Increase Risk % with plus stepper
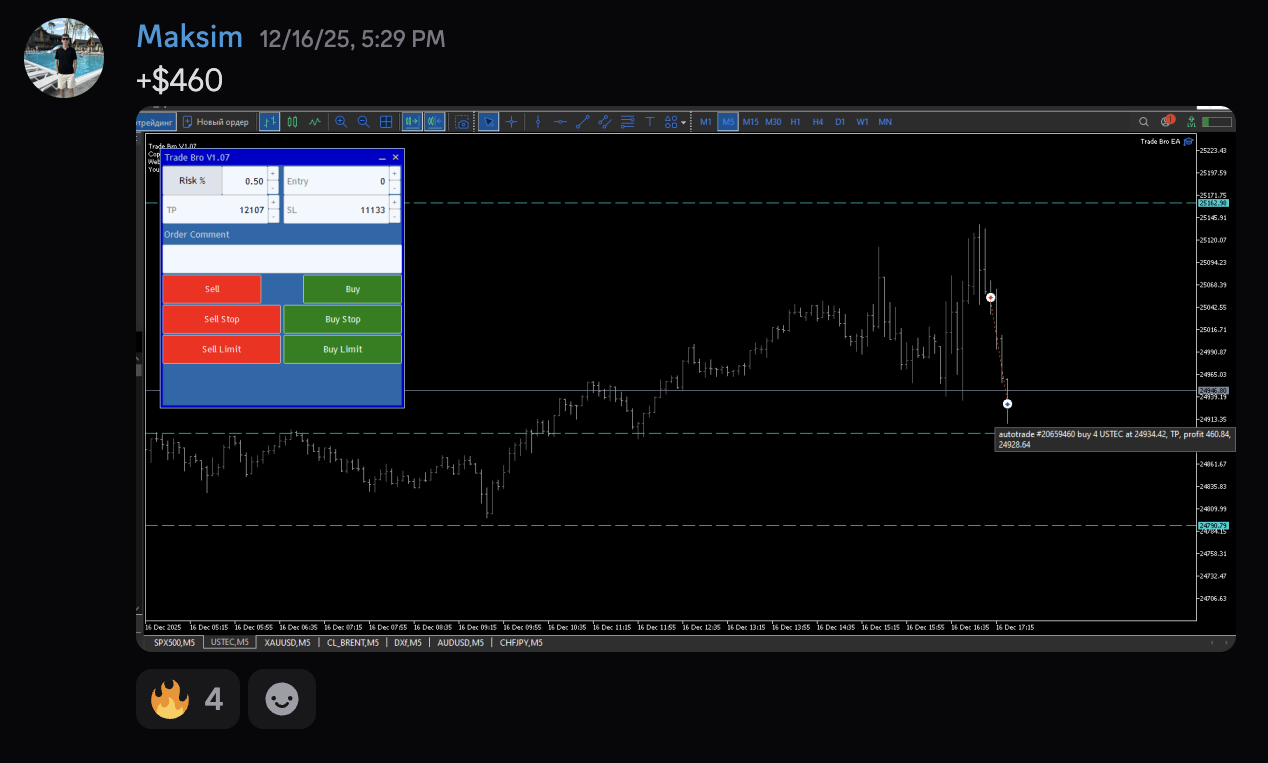The height and width of the screenshot is (763, 1268). tap(273, 174)
